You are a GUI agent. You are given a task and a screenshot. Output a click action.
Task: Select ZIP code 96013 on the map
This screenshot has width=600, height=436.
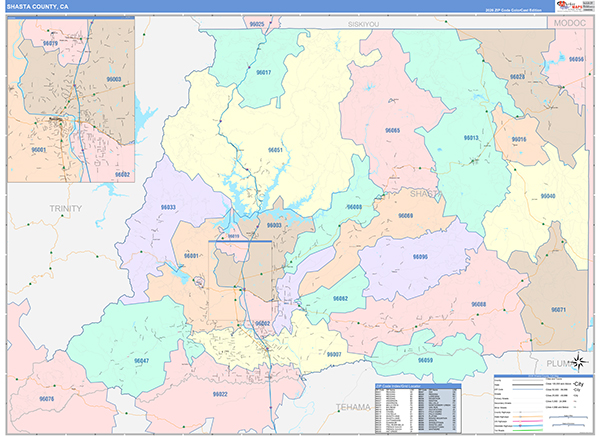pyautogui.click(x=471, y=138)
